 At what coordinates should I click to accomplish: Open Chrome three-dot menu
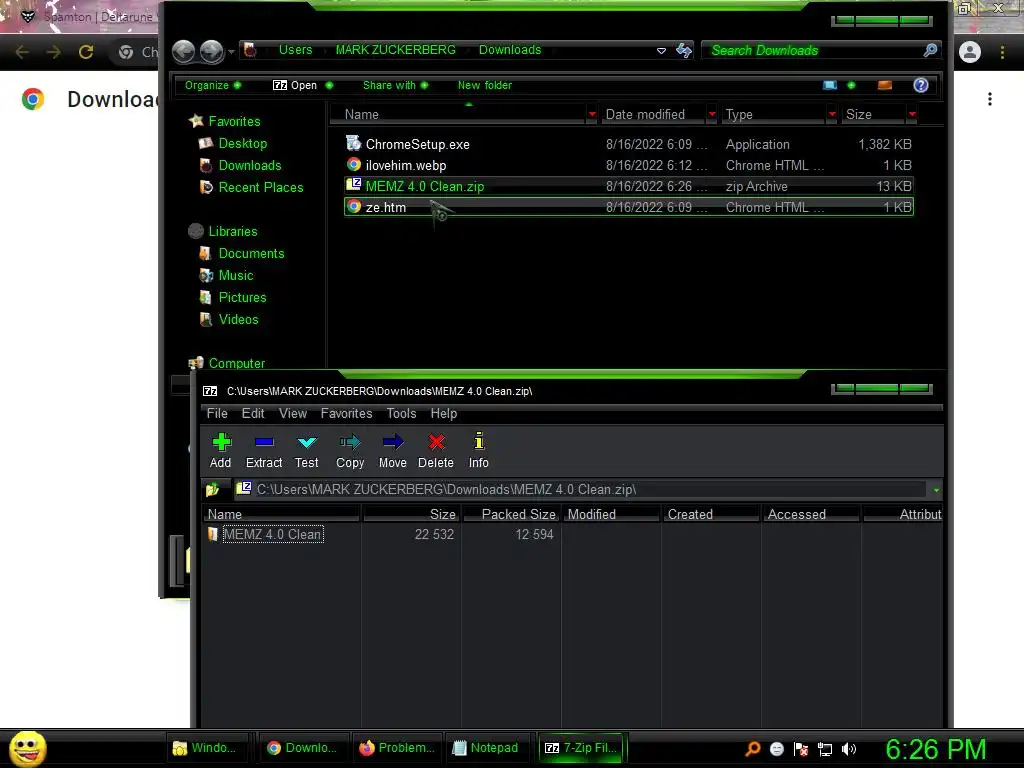click(1002, 52)
